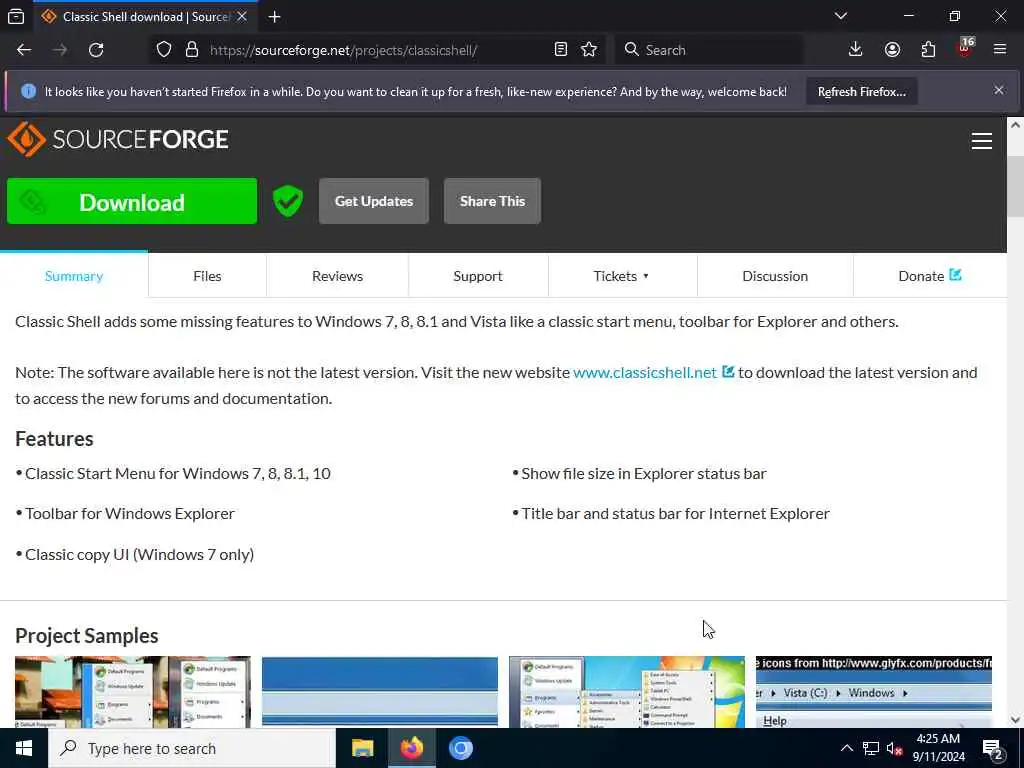Bookmark this page with the star icon
1024x768 pixels.
tap(589, 50)
